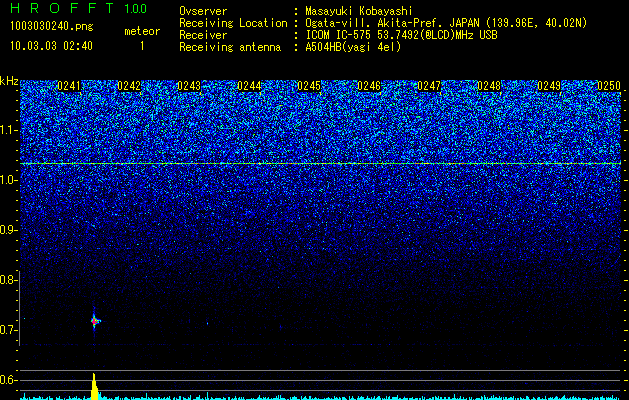Click the meteor count value 1
Image resolution: width=629 pixels, height=400 pixels.
(x=142, y=46)
